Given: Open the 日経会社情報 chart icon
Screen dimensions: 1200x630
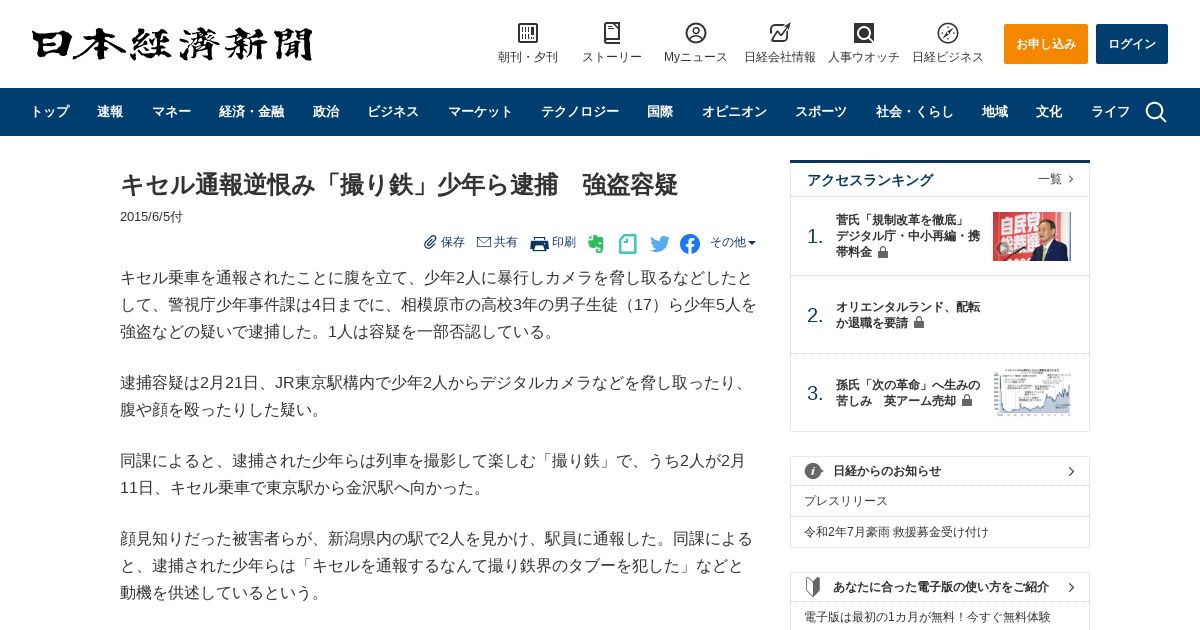Looking at the screenshot, I should coord(780,33).
